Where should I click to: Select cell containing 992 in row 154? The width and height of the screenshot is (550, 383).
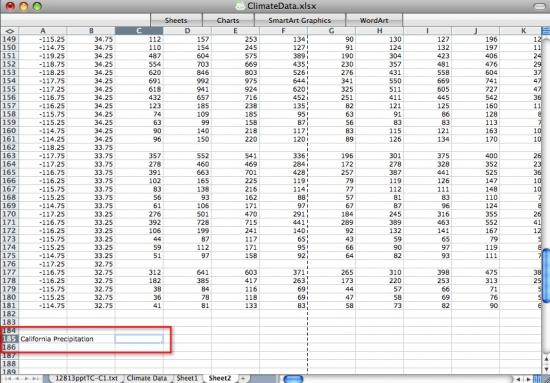(187, 81)
